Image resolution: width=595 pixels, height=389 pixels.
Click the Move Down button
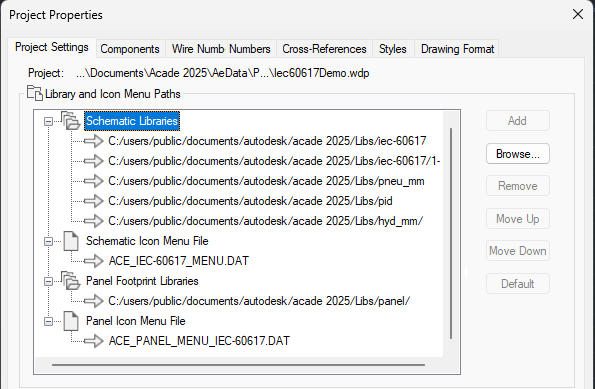(518, 251)
